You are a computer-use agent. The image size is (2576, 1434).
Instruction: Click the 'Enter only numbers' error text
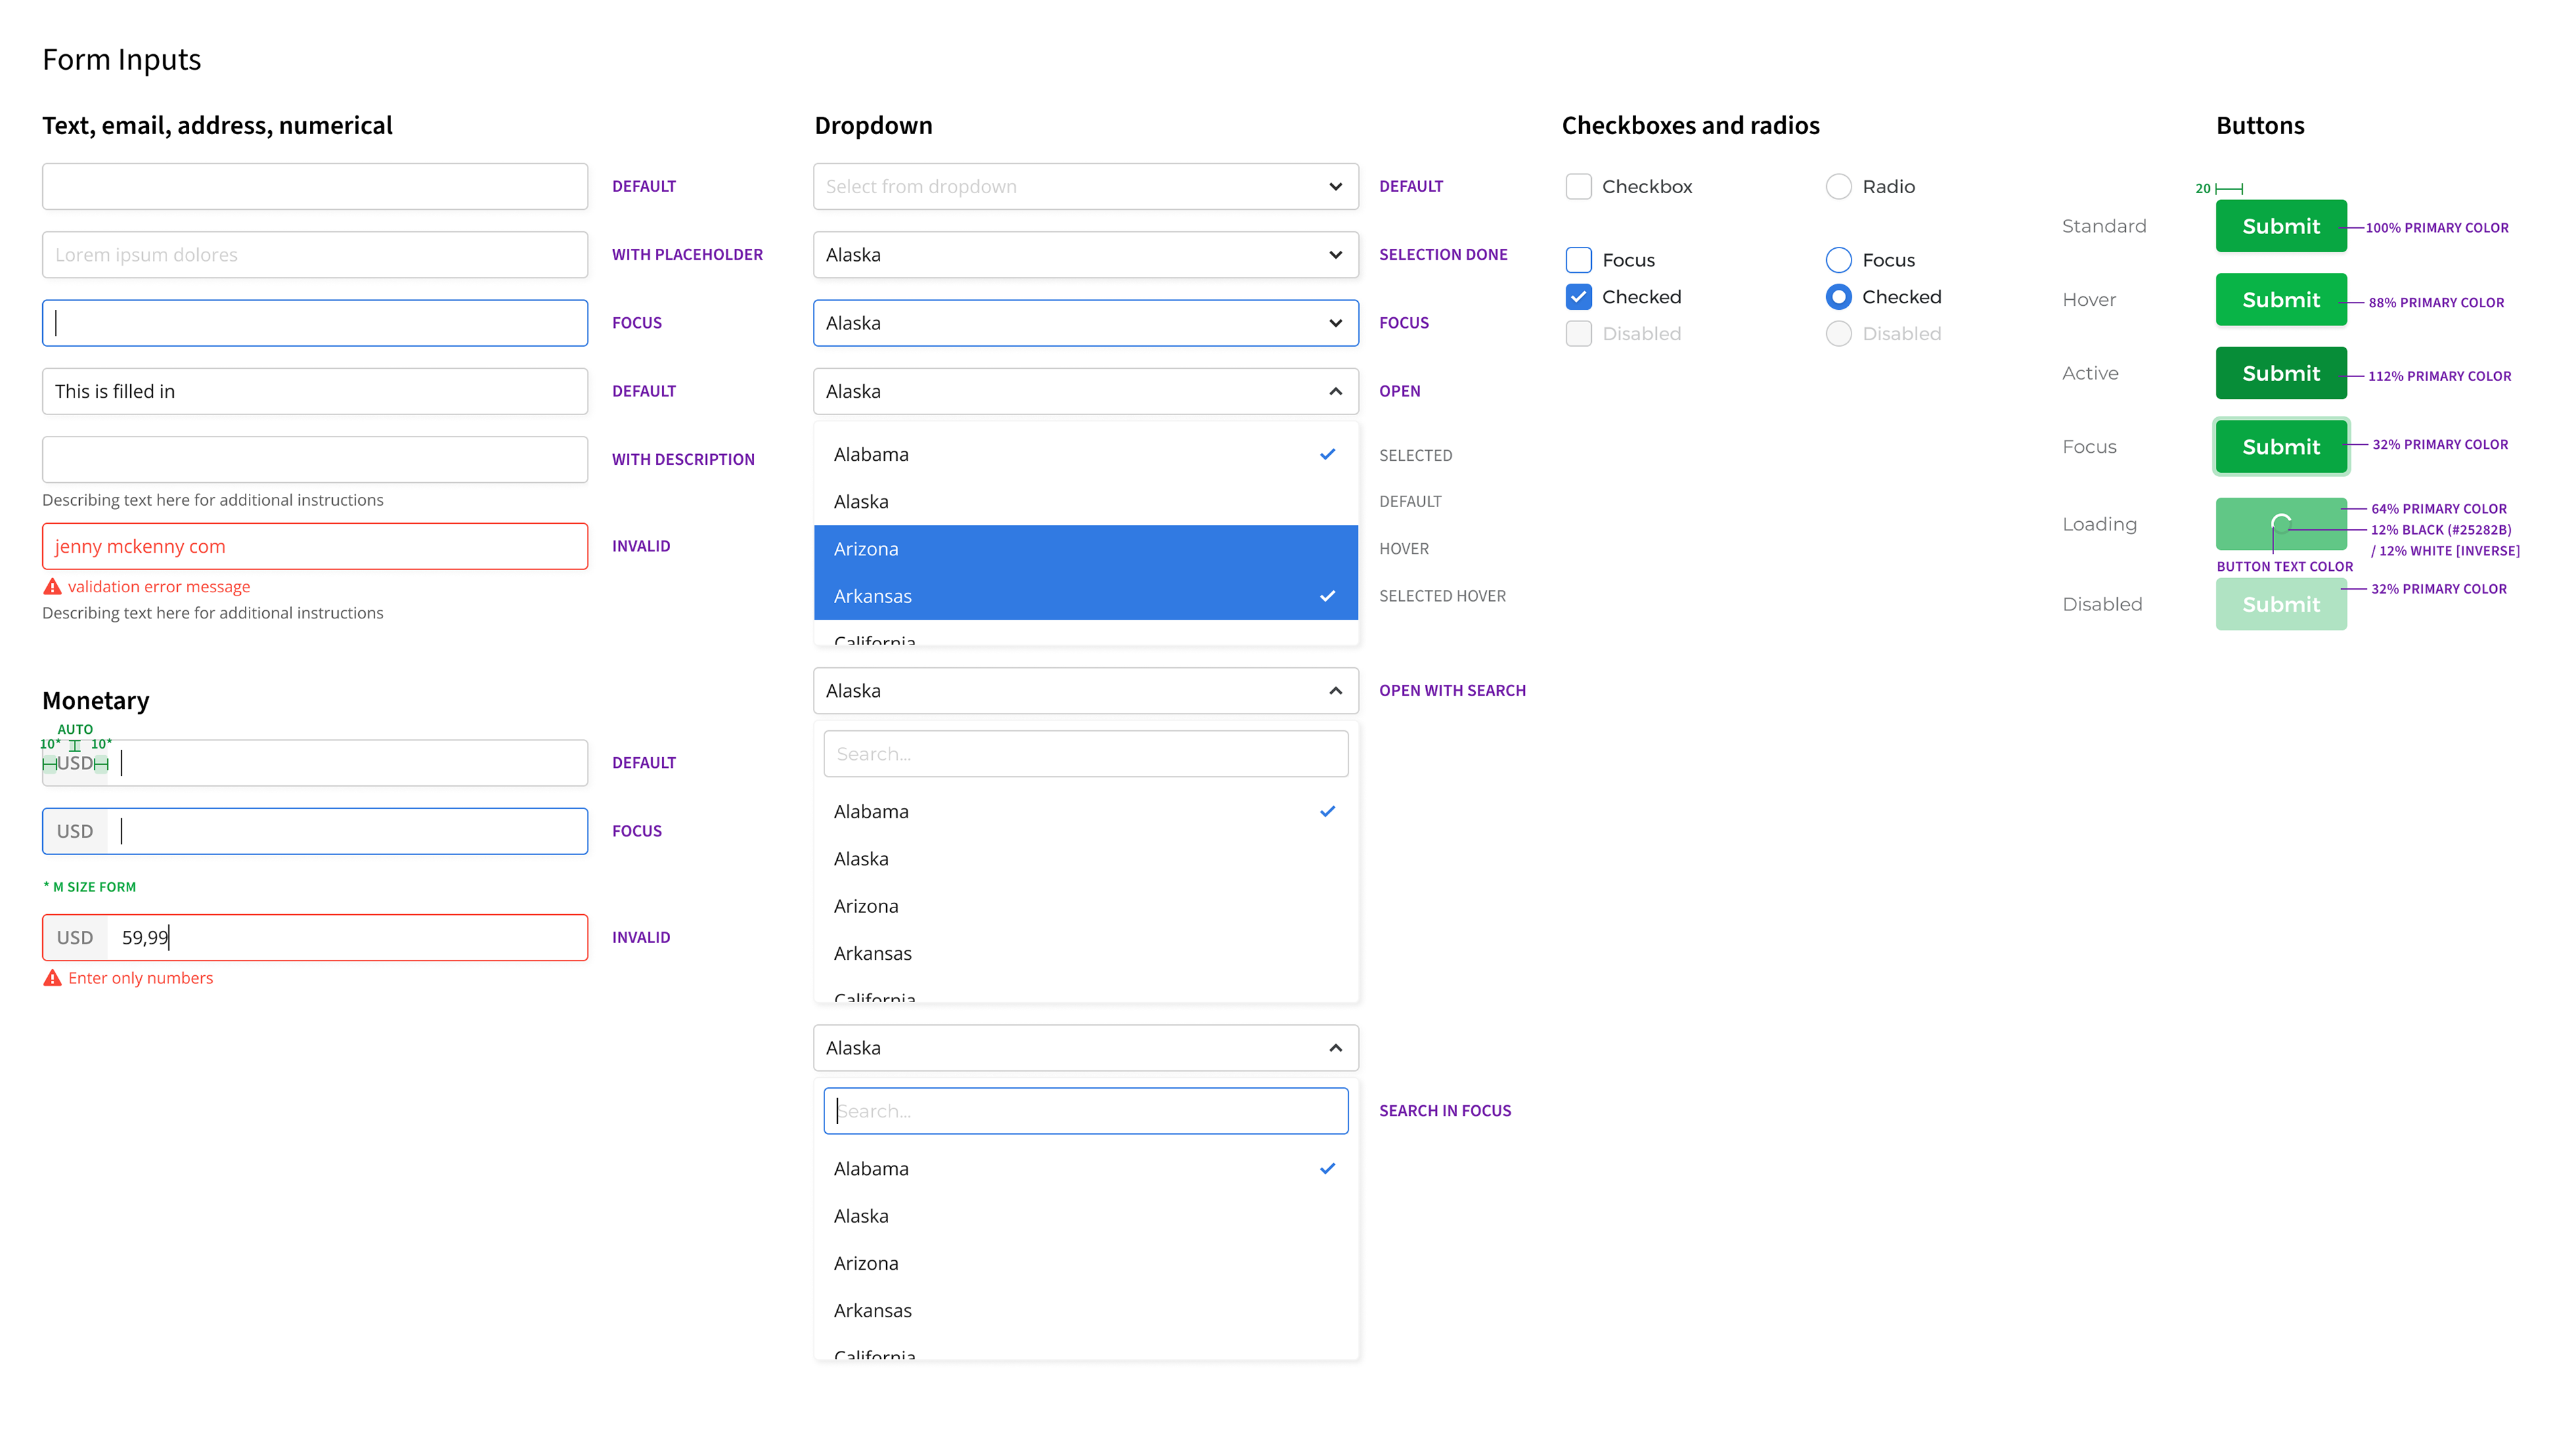tap(140, 978)
